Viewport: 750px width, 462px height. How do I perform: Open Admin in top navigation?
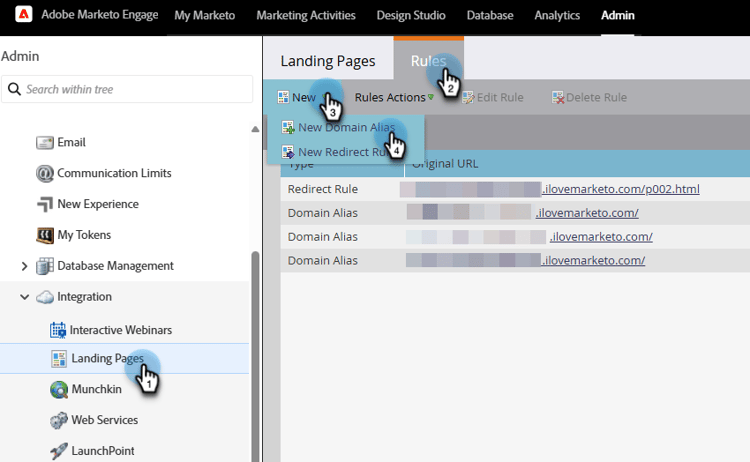coord(618,15)
